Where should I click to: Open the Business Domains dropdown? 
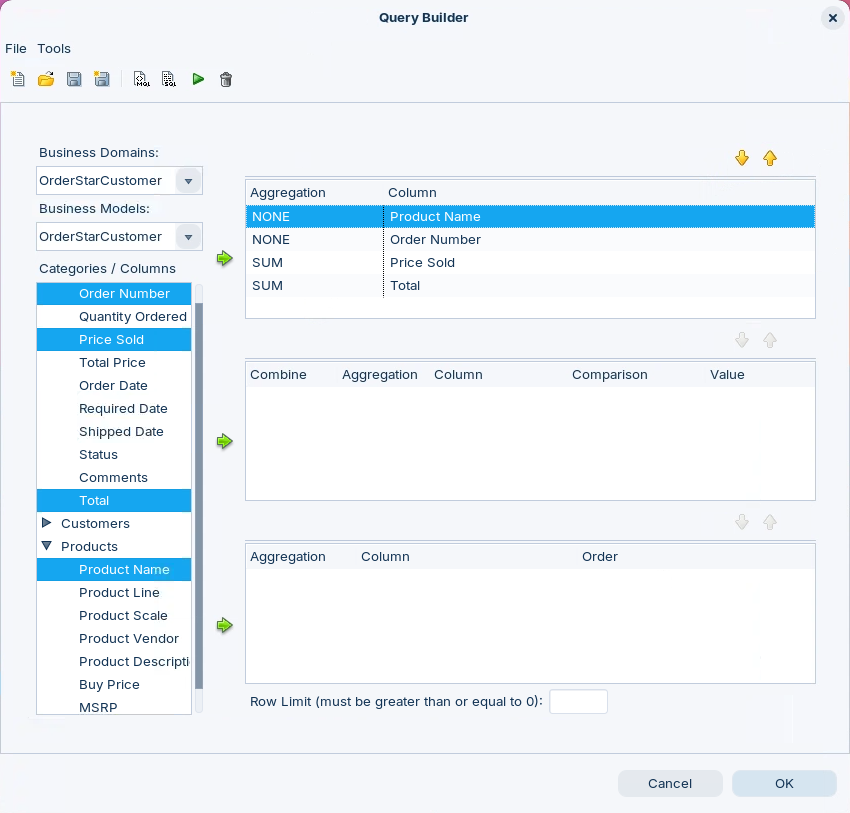187,181
